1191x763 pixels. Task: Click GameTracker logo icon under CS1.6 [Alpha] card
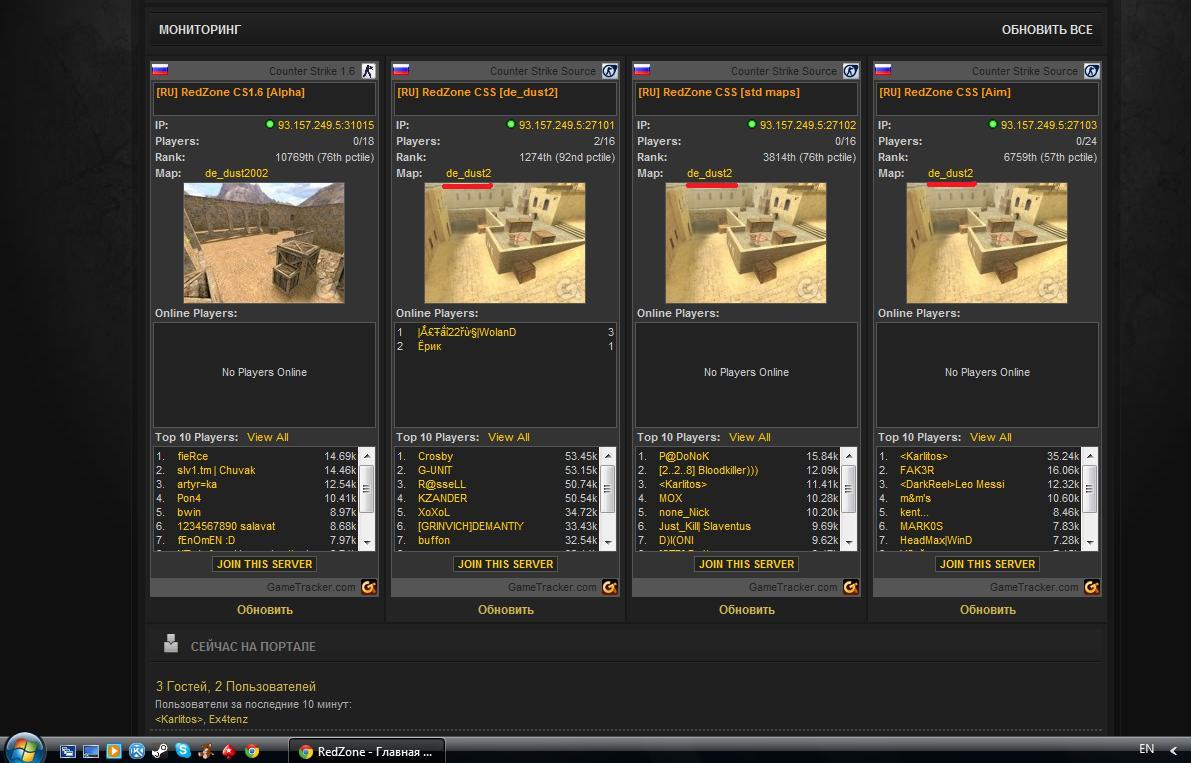(368, 587)
